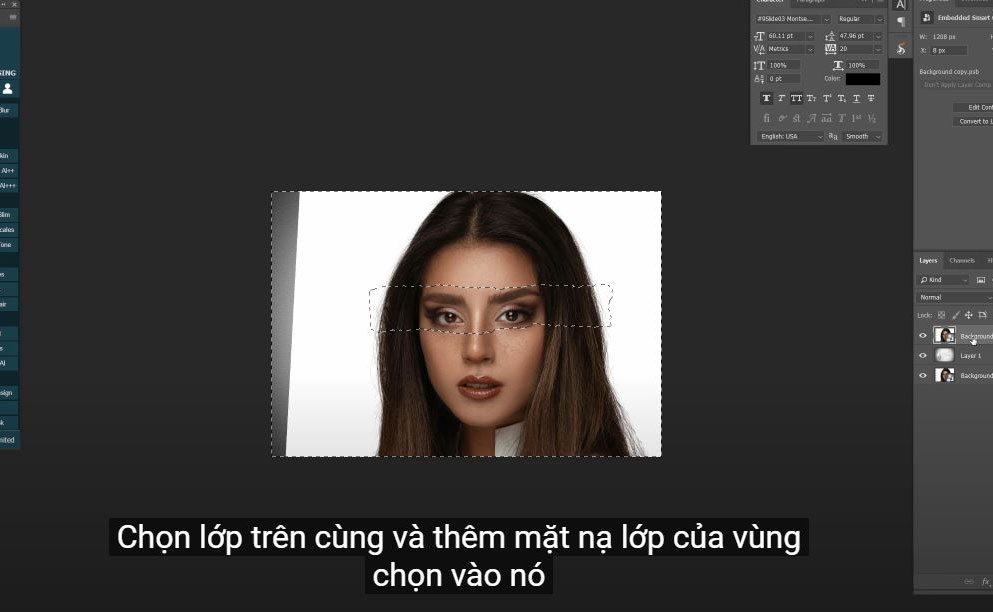Lock image pixels brush icon
The width and height of the screenshot is (993, 612).
click(956, 315)
